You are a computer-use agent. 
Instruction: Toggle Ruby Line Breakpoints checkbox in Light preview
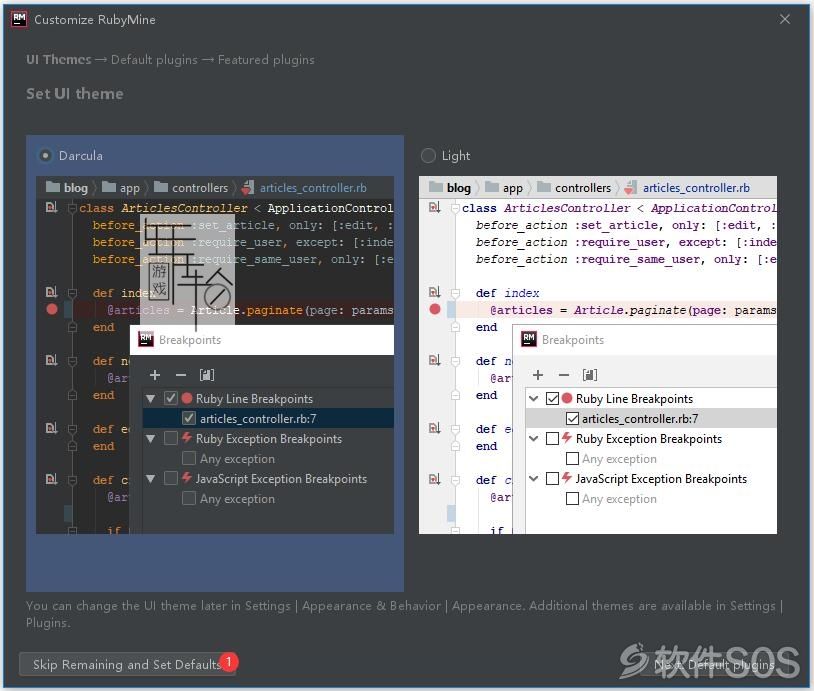pos(552,398)
